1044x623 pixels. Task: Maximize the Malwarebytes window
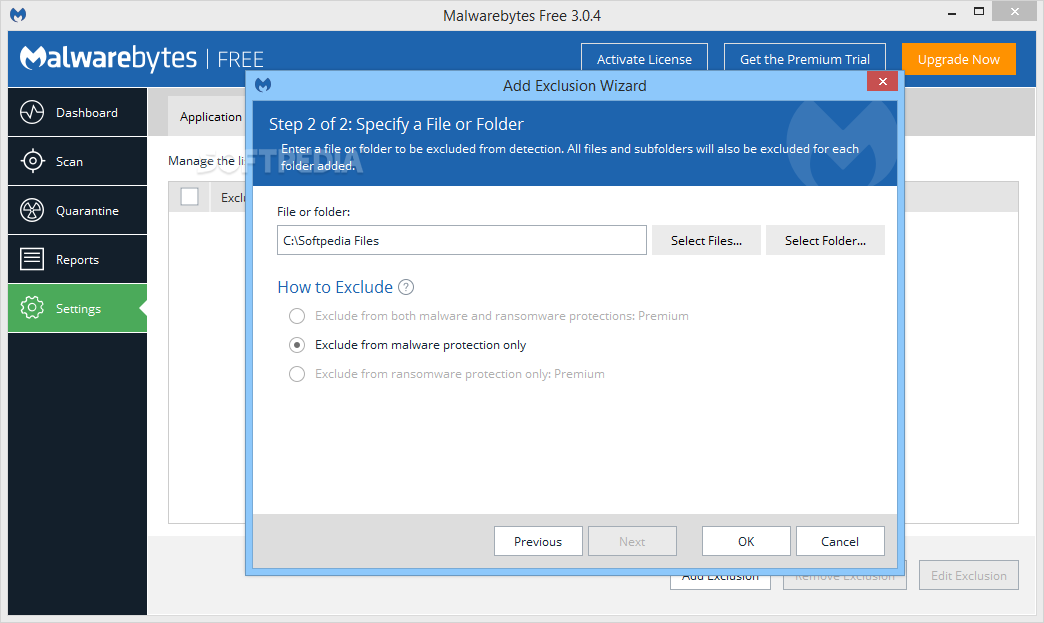[x=978, y=11]
